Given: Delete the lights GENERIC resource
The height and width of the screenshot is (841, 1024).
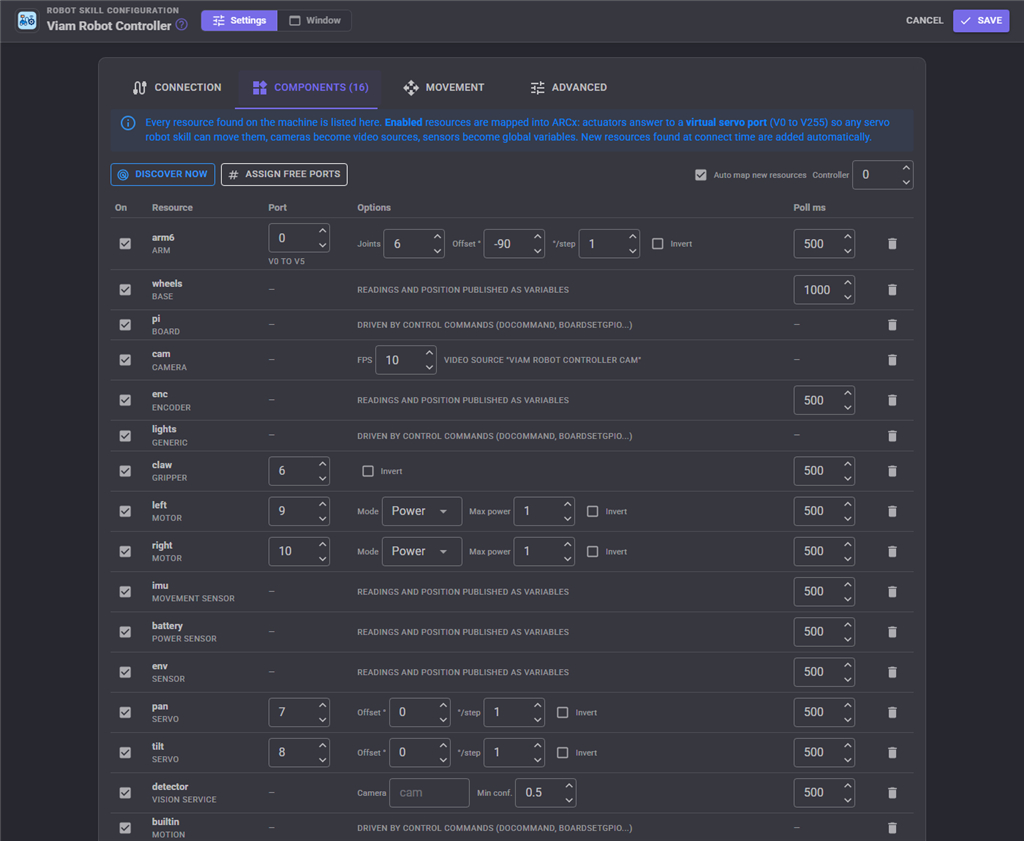Looking at the screenshot, I should click(892, 436).
